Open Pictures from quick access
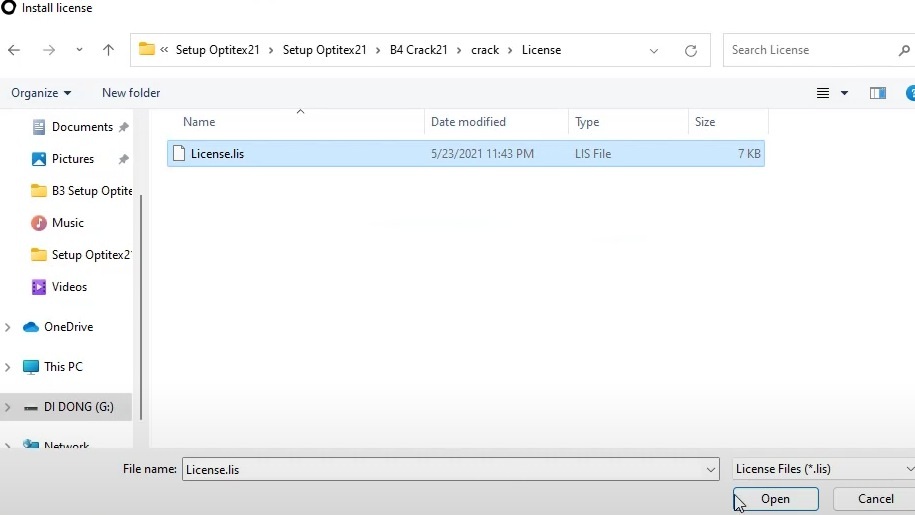915x515 pixels. (x=72, y=159)
